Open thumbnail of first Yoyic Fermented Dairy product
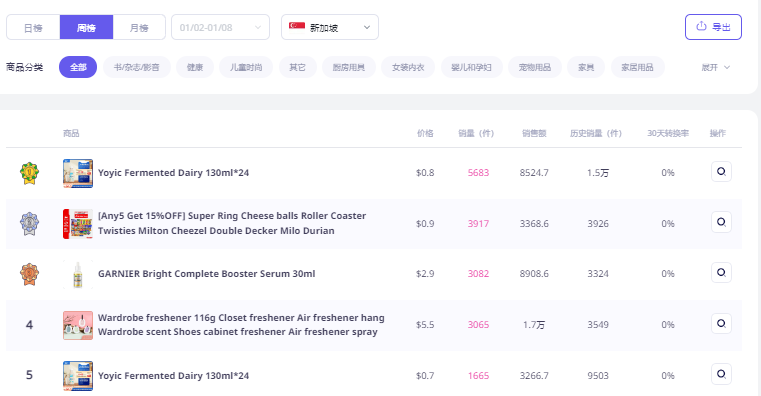The image size is (761, 396). [78, 173]
